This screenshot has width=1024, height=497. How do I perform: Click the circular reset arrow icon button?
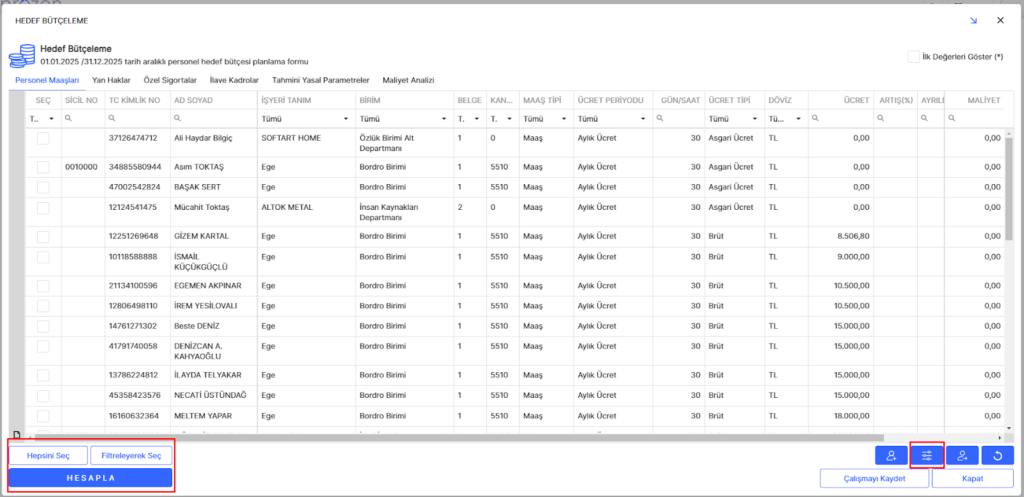click(x=997, y=456)
